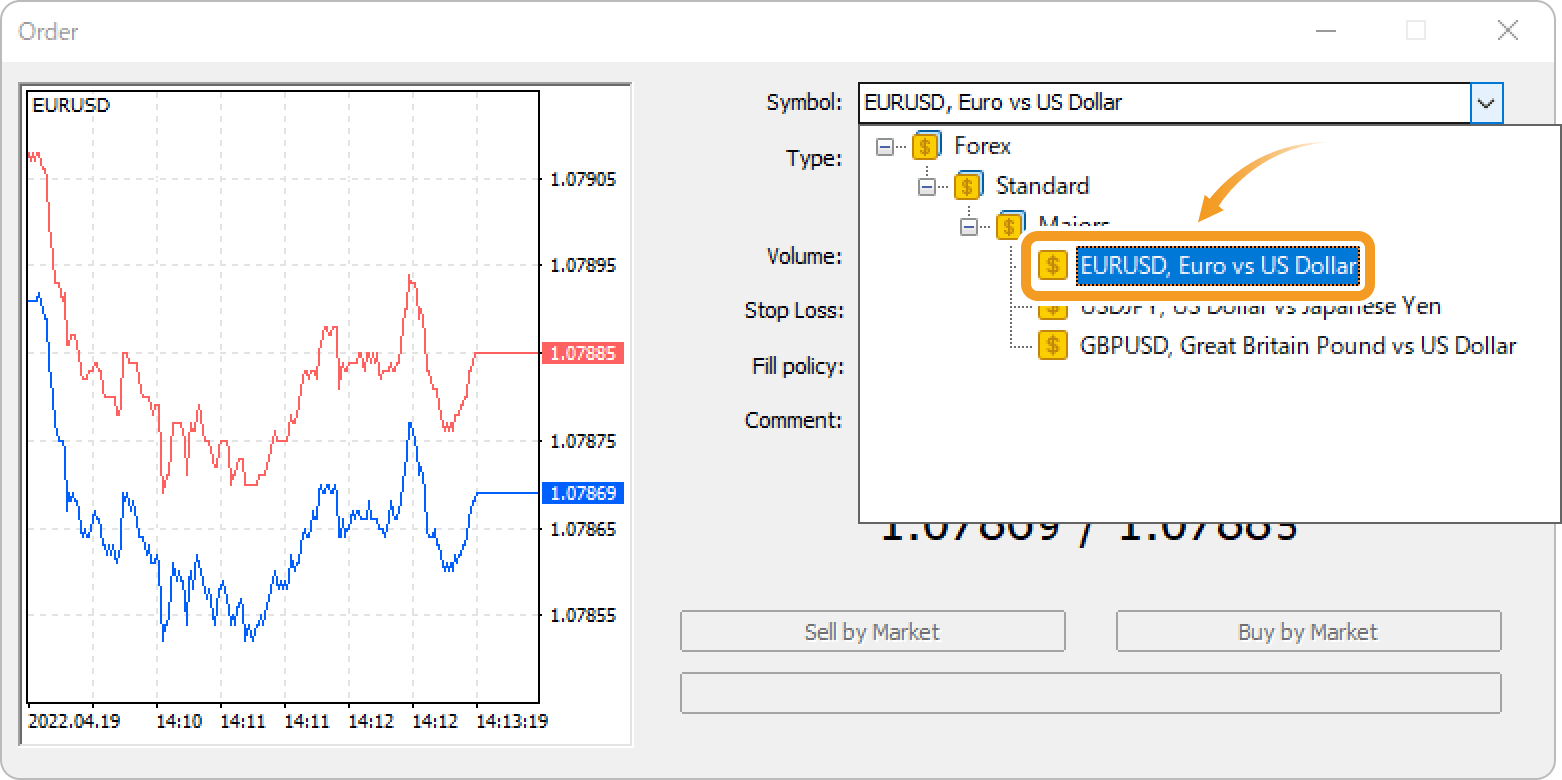Click the Stop Loss: field label
Image resolution: width=1562 pixels, height=780 pixels.
pyautogui.click(x=794, y=311)
